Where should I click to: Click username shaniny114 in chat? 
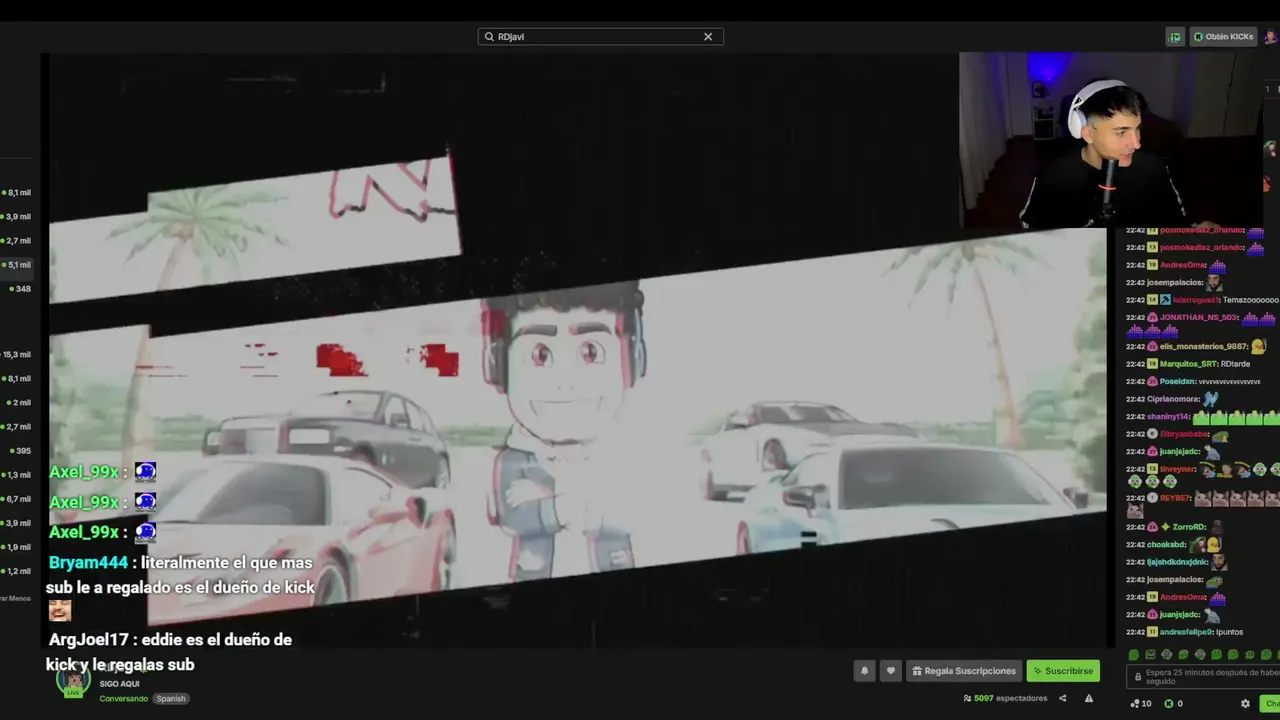(x=1170, y=417)
